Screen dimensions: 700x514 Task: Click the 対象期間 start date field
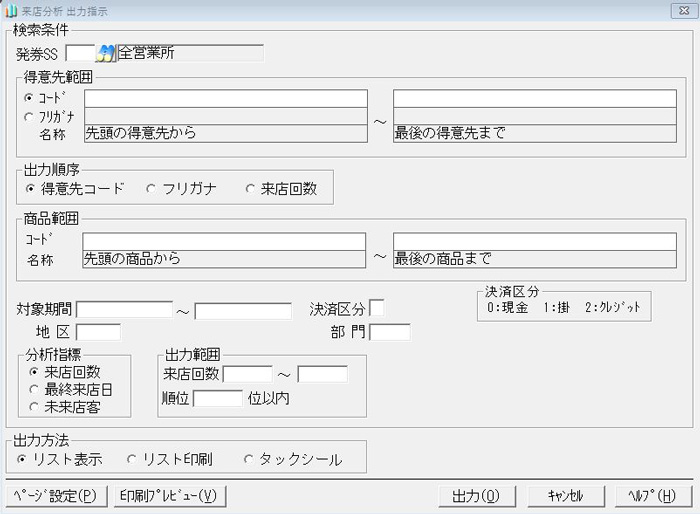pyautogui.click(x=125, y=310)
